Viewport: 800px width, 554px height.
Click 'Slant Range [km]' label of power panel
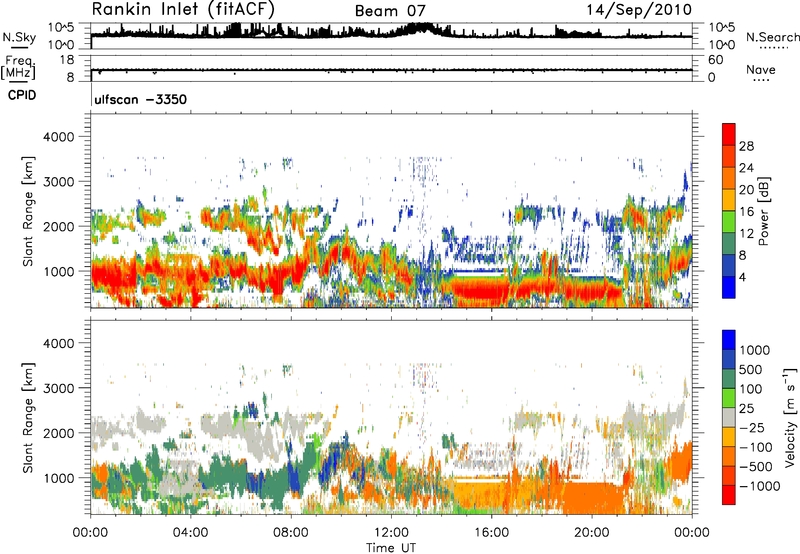[x=28, y=211]
